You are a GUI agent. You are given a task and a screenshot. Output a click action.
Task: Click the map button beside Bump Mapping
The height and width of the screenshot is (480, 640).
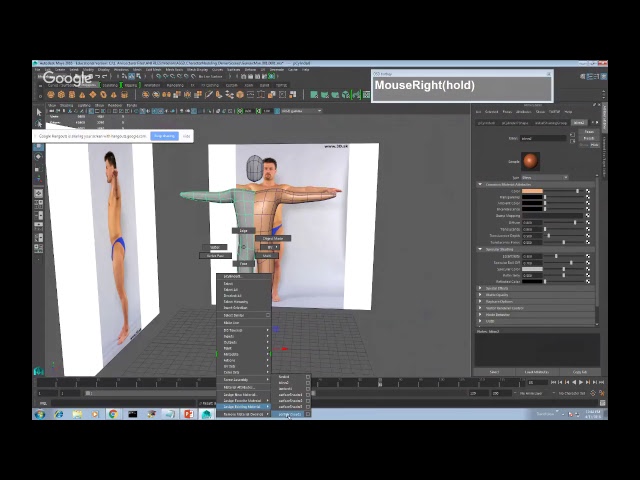[588, 216]
